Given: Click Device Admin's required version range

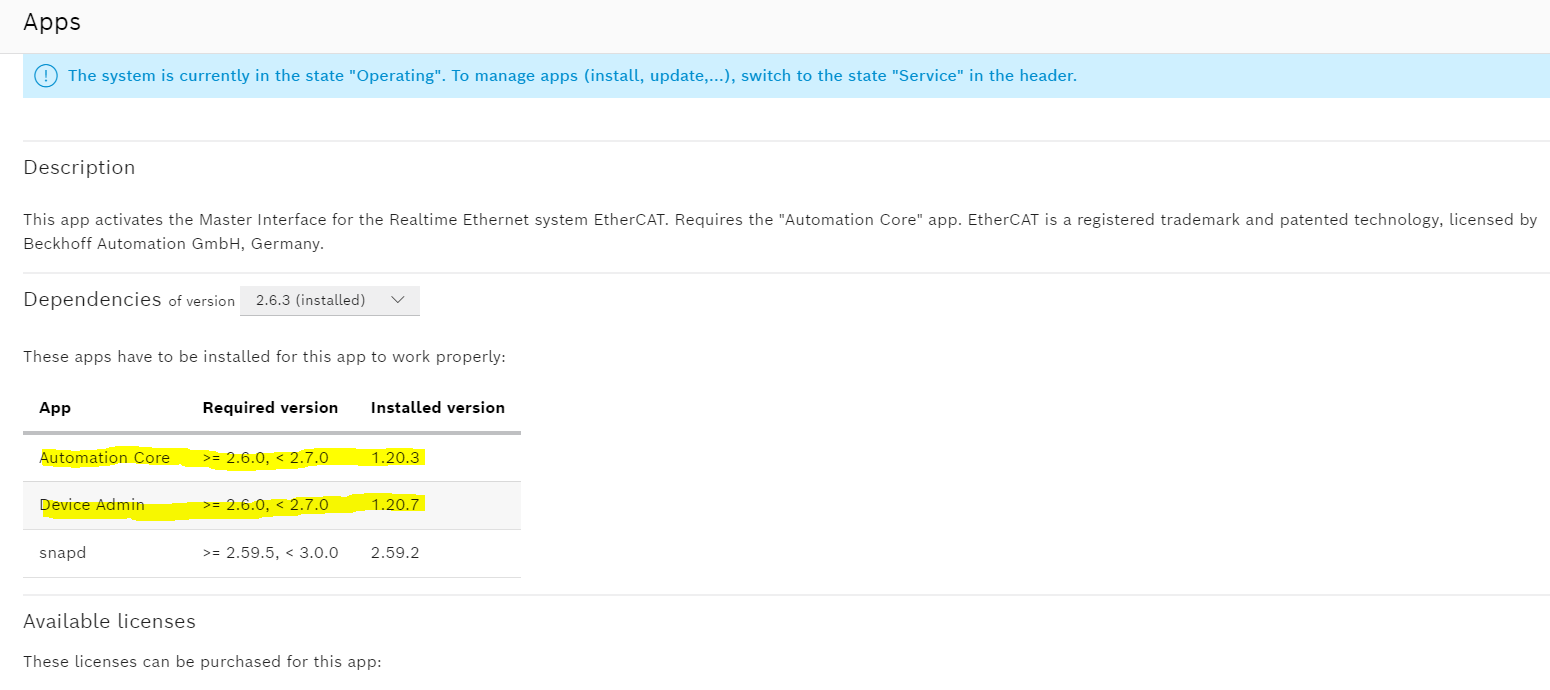Looking at the screenshot, I should coord(265,505).
